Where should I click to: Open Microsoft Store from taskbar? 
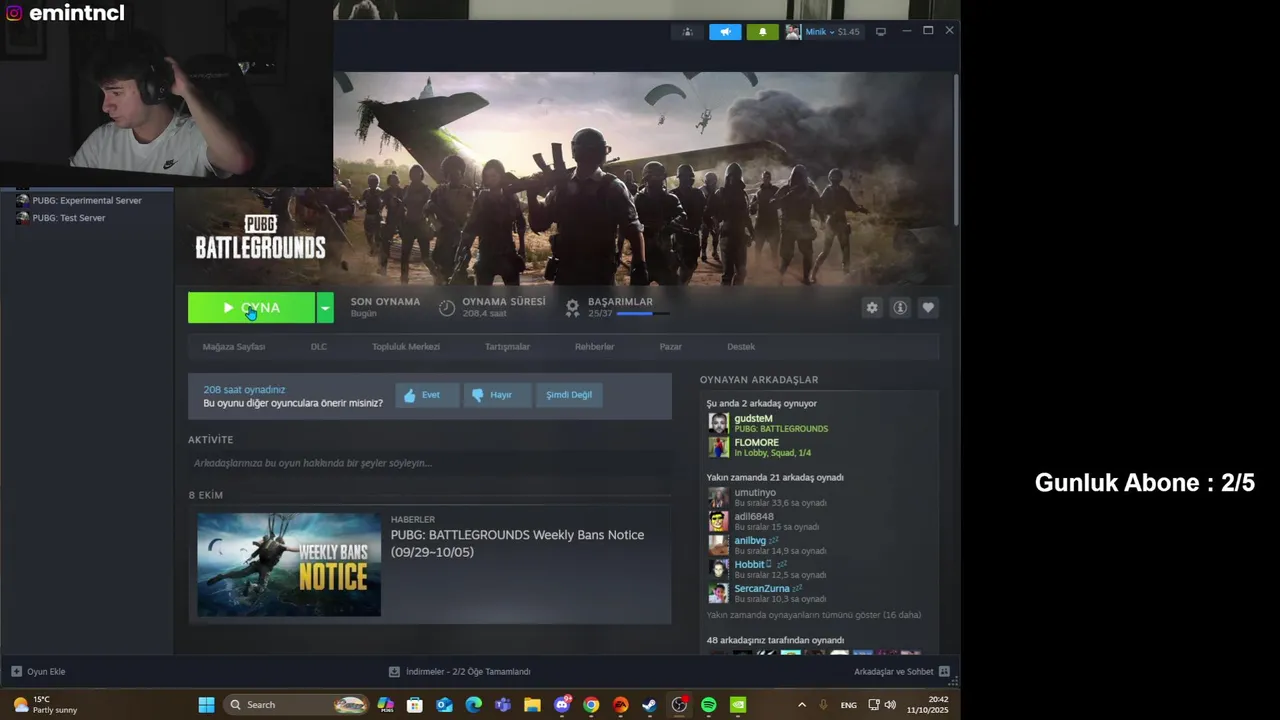coord(415,705)
